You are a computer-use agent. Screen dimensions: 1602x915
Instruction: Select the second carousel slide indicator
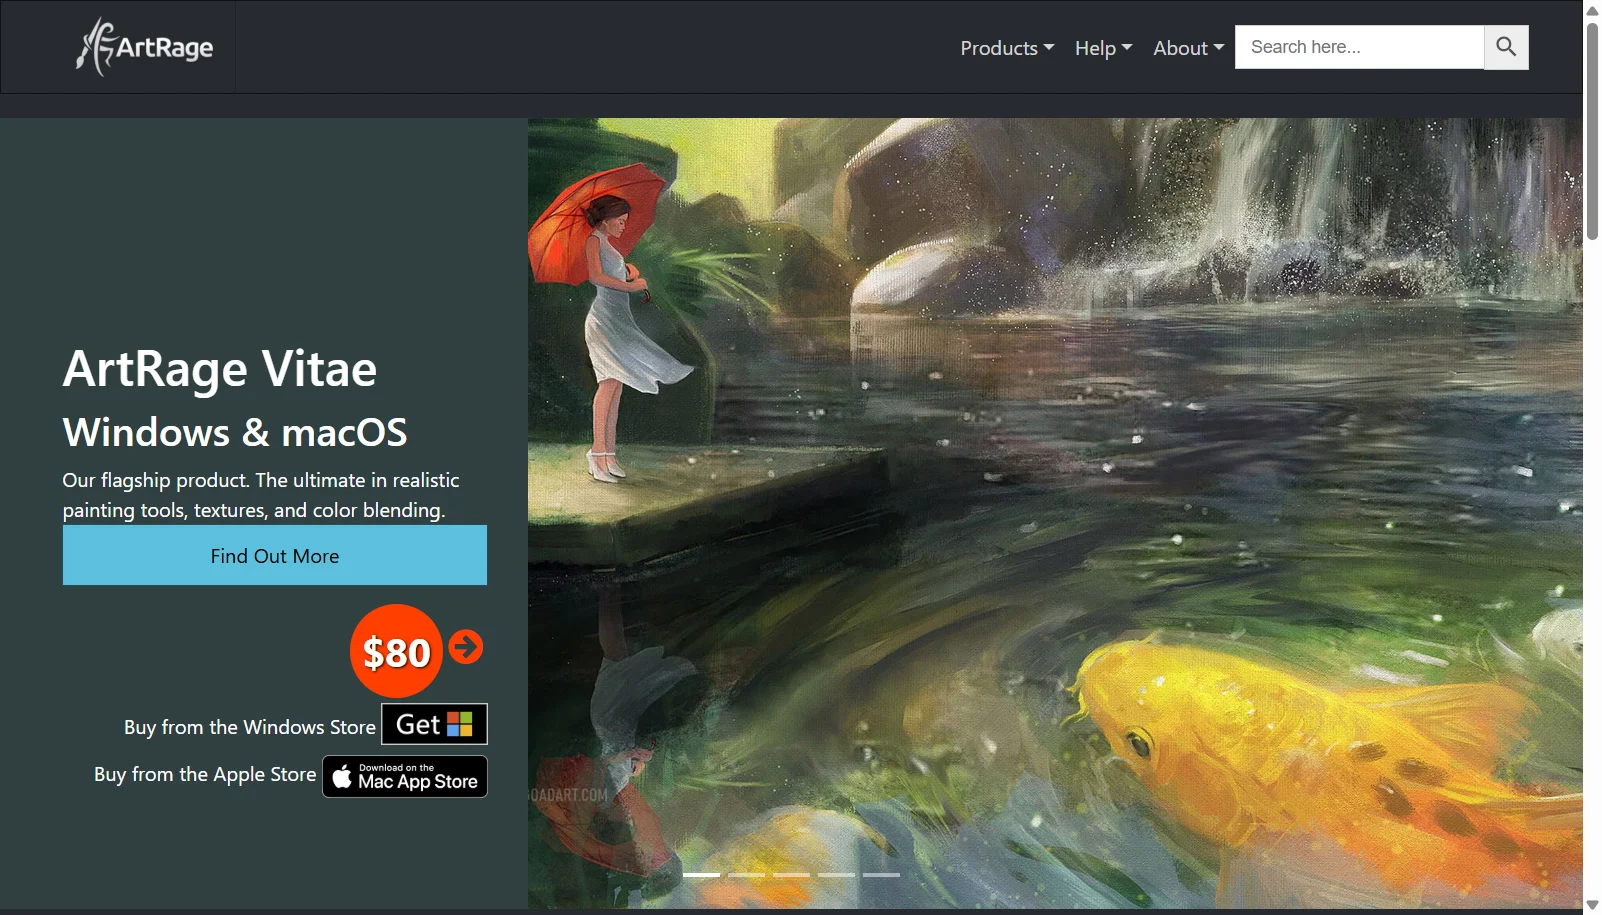tap(746, 875)
